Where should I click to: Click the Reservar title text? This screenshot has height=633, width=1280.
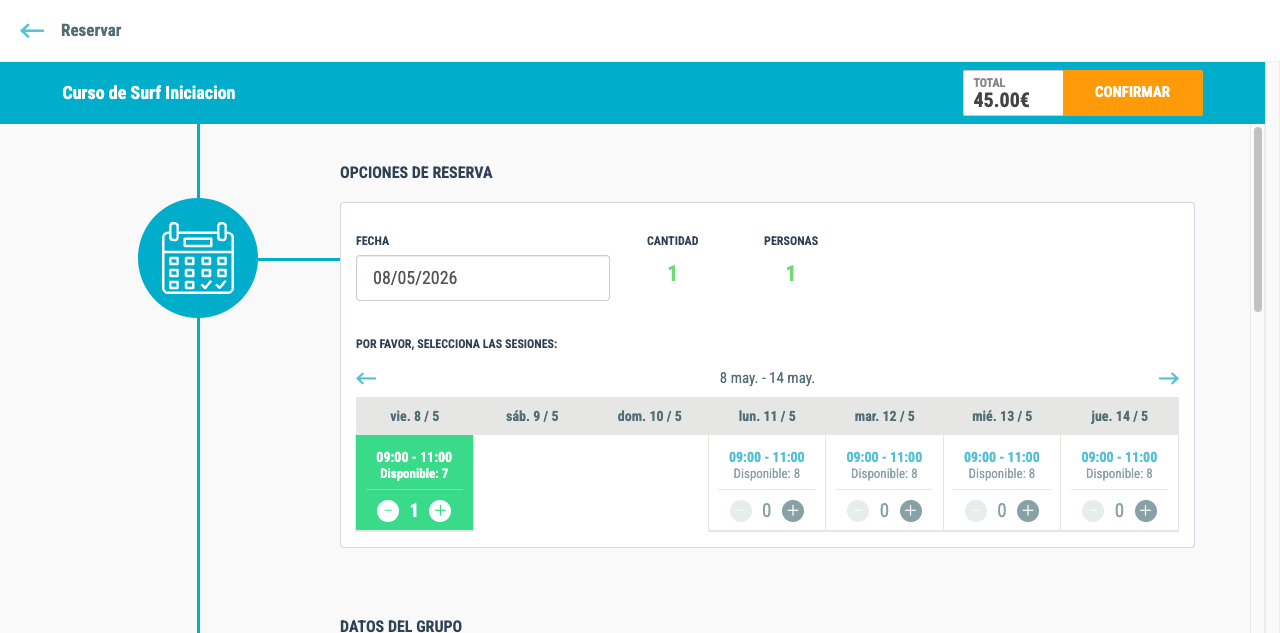91,30
